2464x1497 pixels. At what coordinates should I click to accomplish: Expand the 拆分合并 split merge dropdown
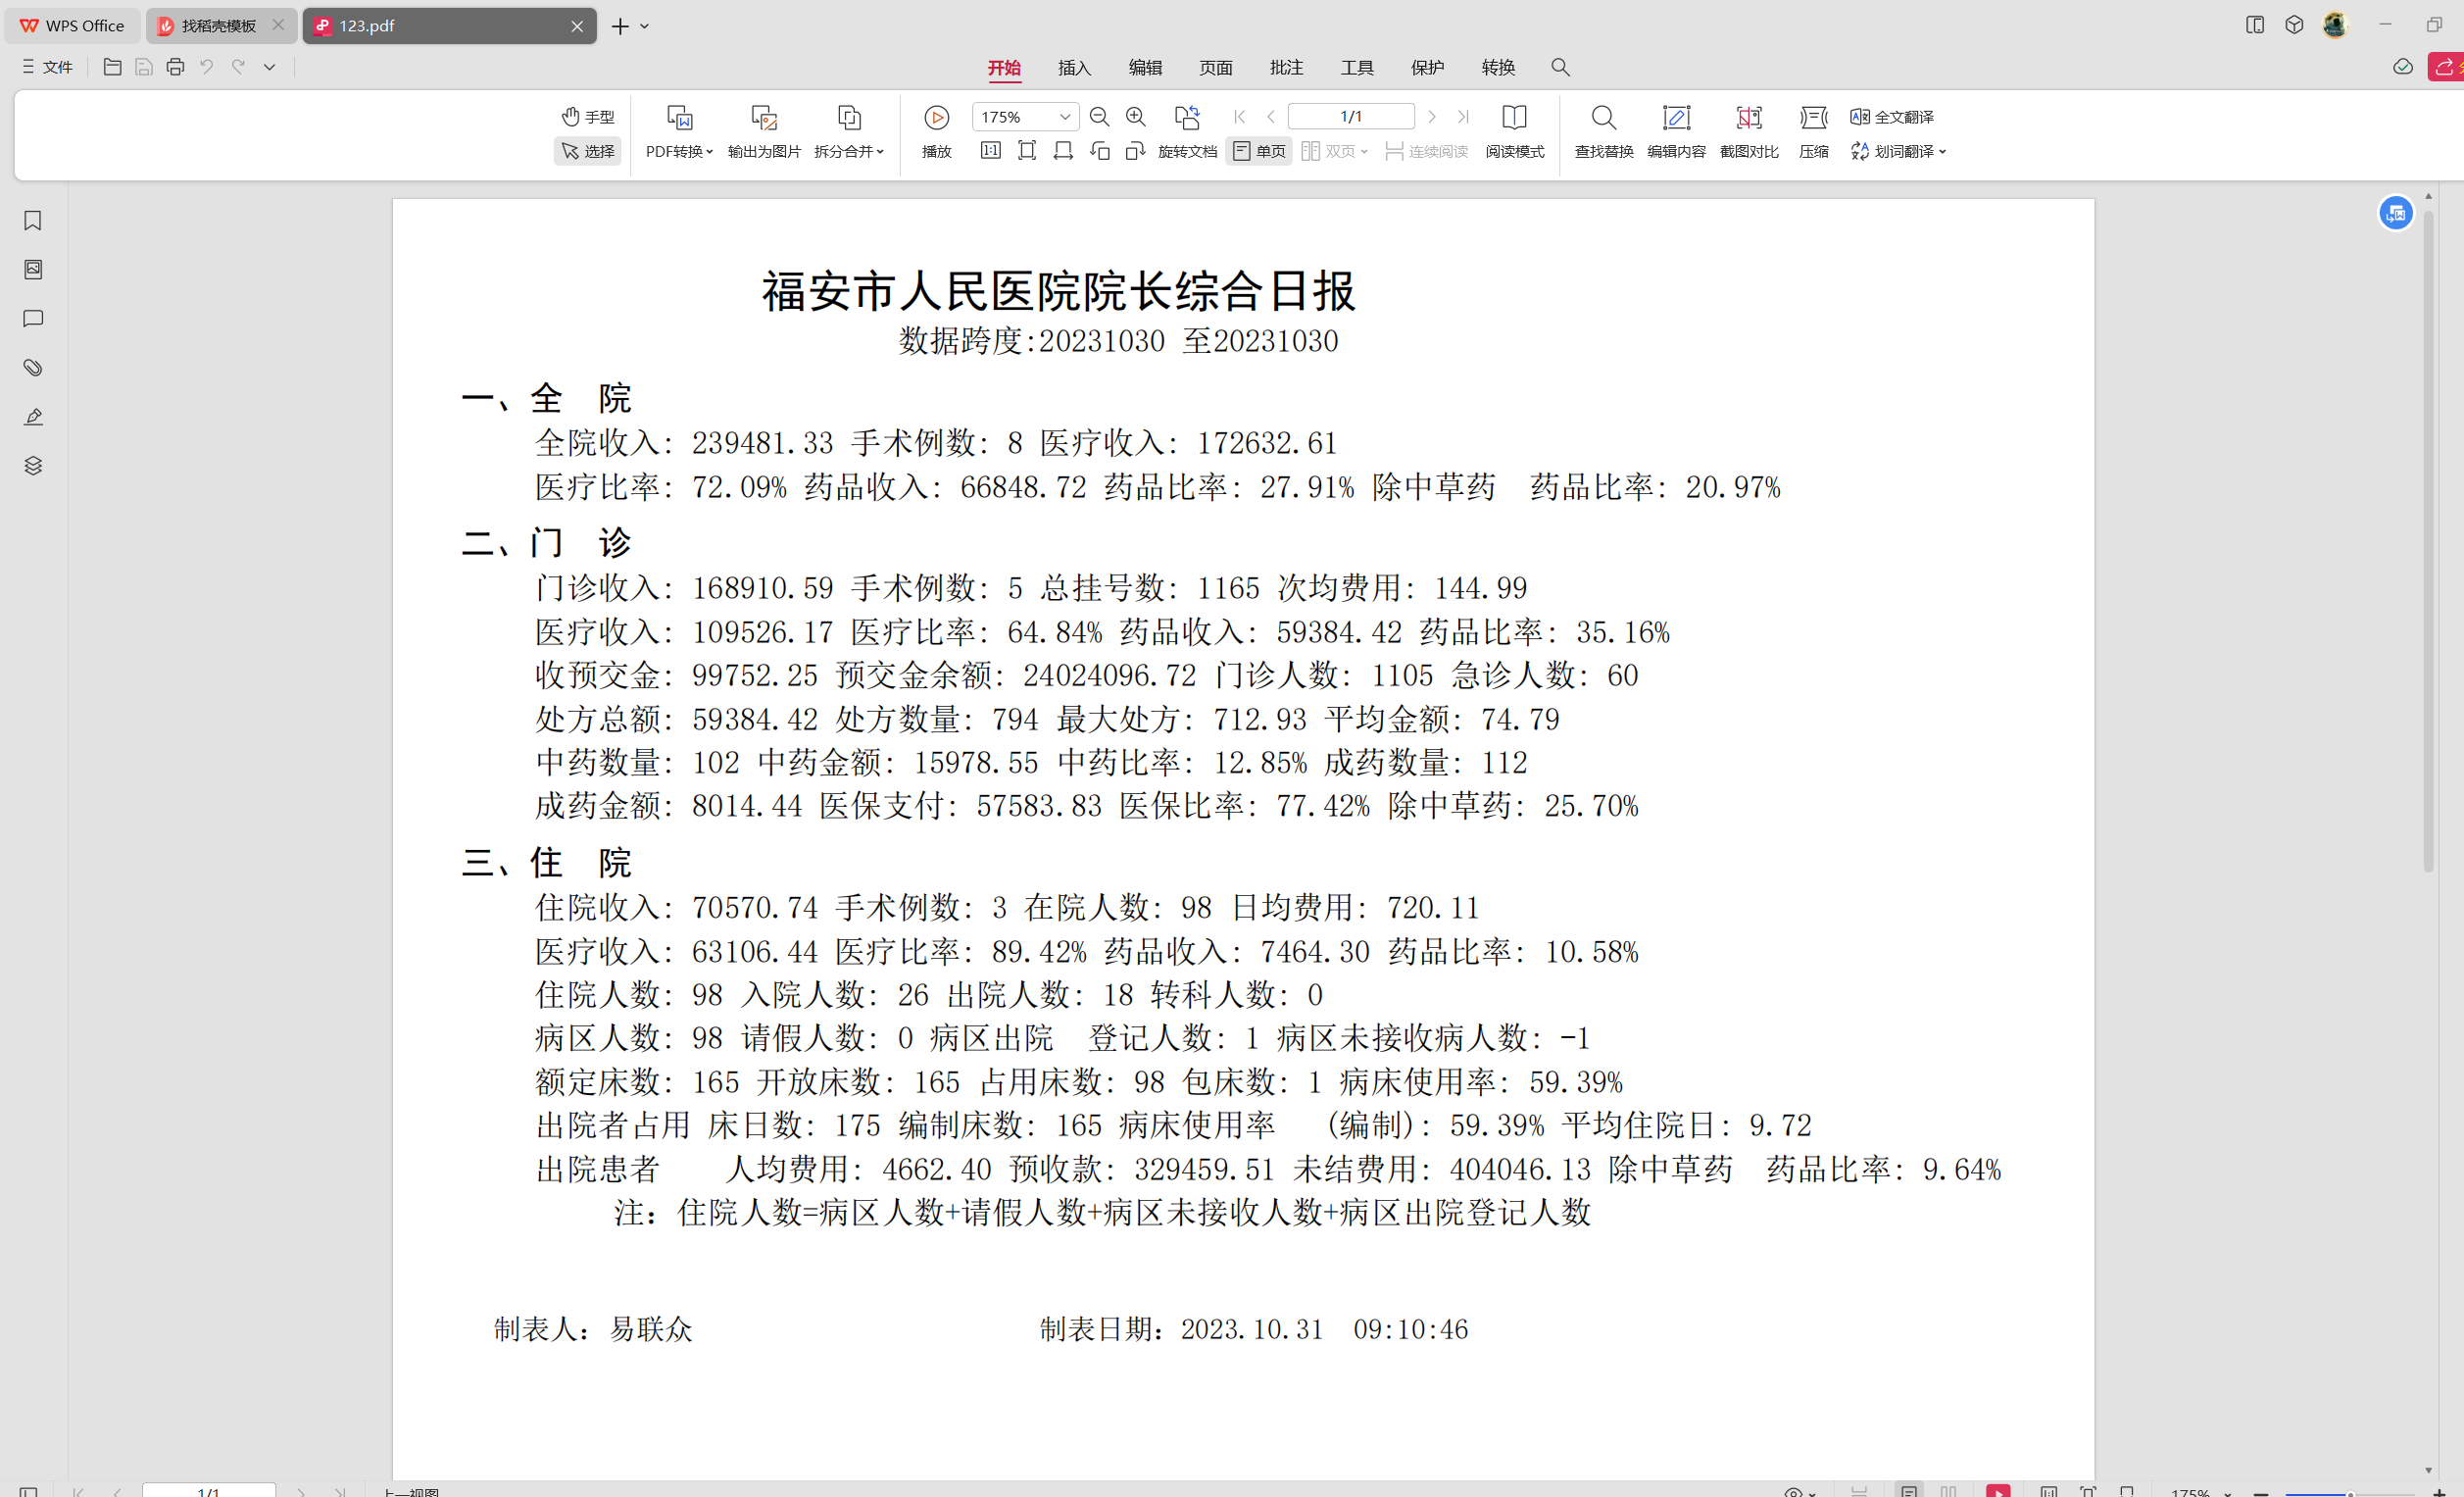tap(849, 151)
